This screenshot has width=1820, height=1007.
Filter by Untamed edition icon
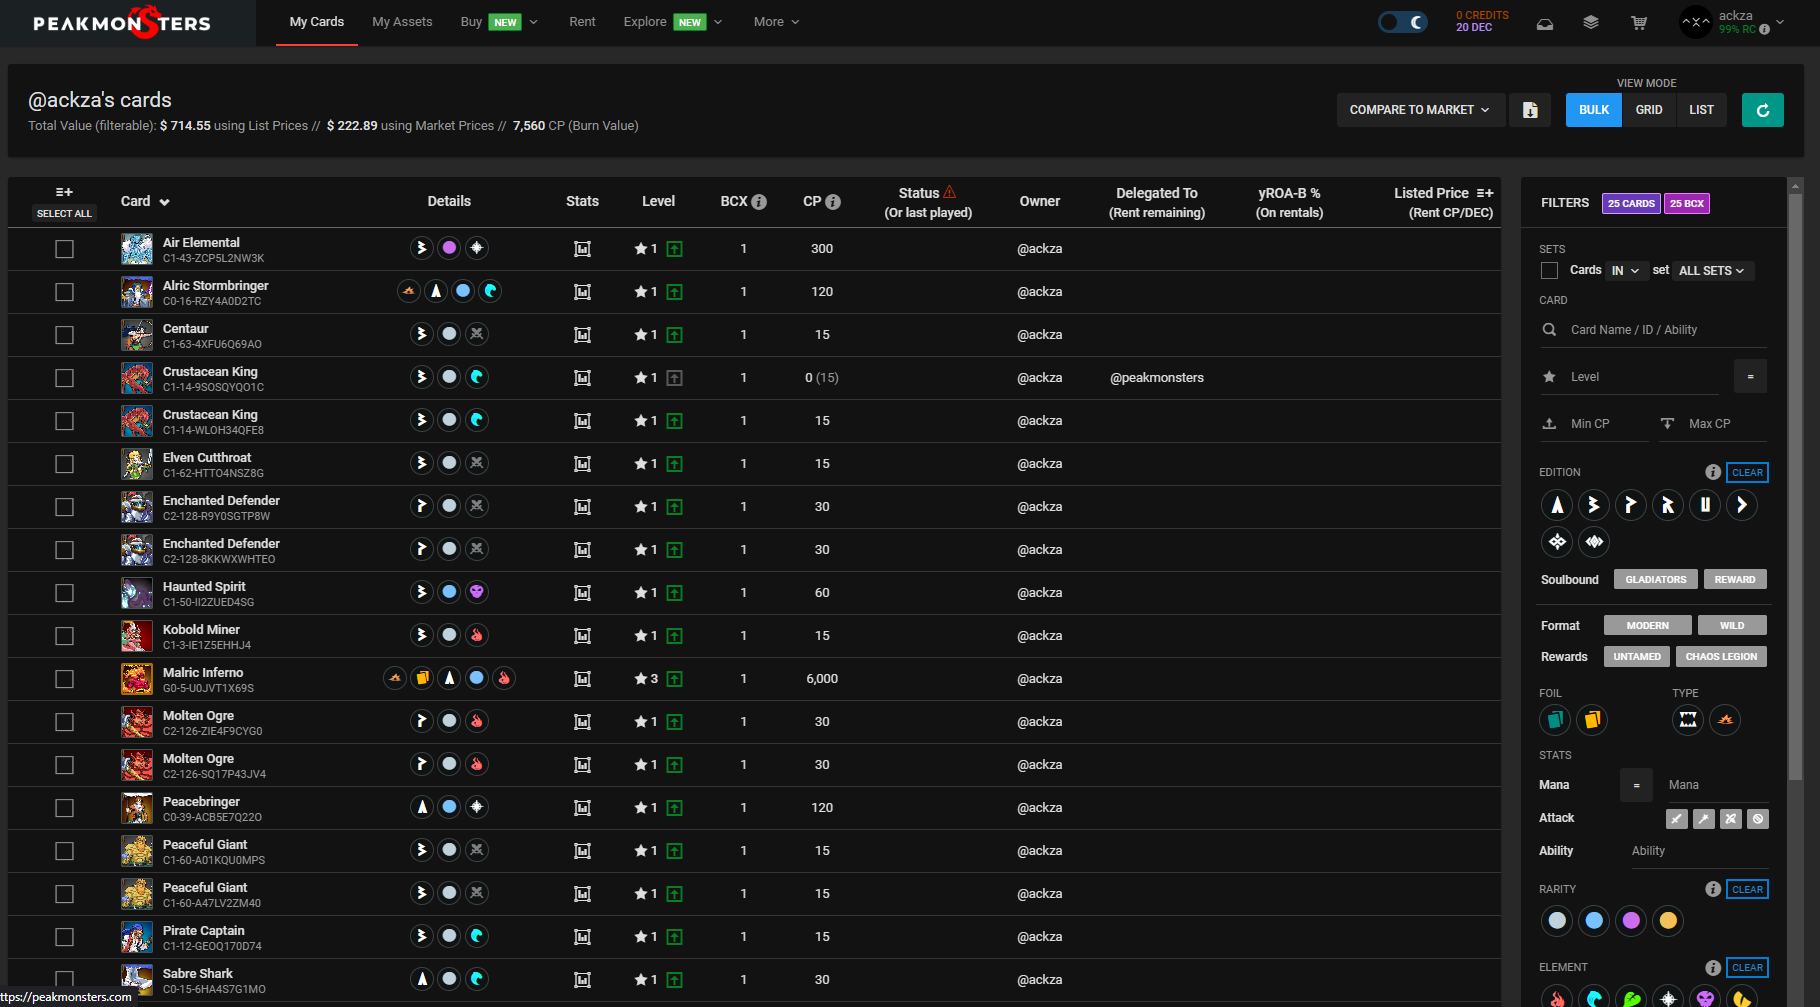1705,505
